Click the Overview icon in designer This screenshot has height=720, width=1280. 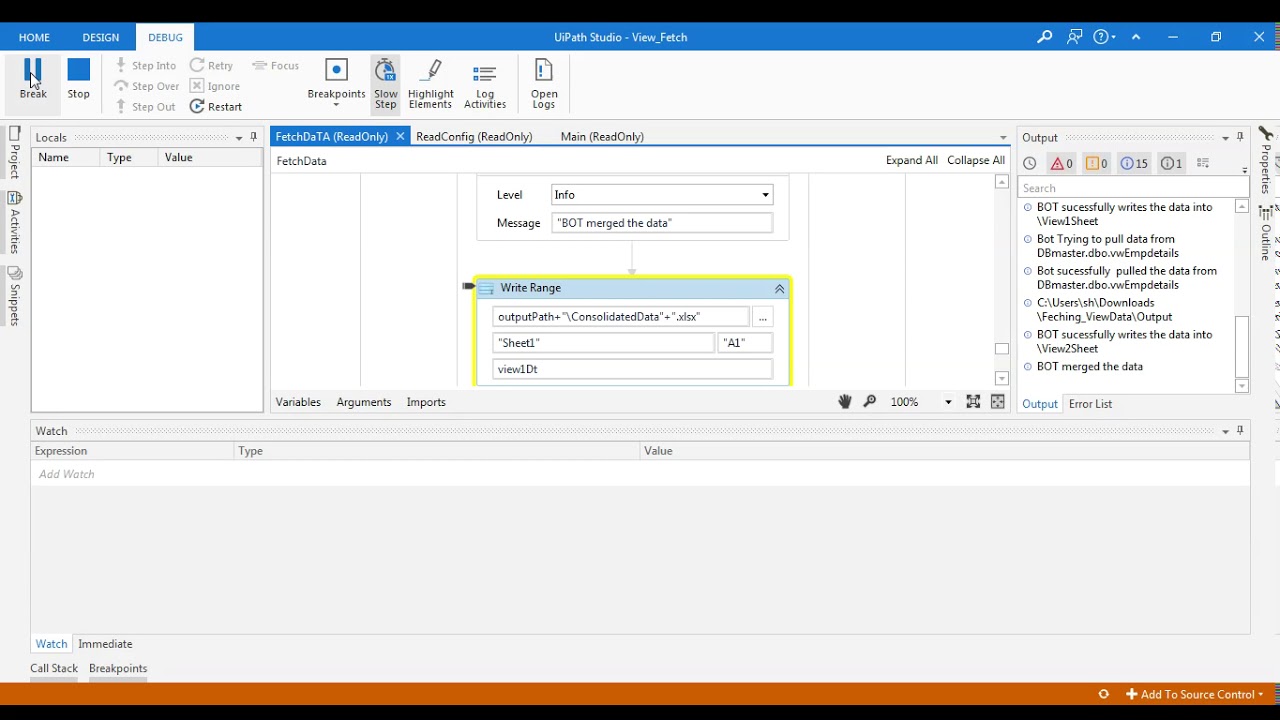click(x=997, y=402)
